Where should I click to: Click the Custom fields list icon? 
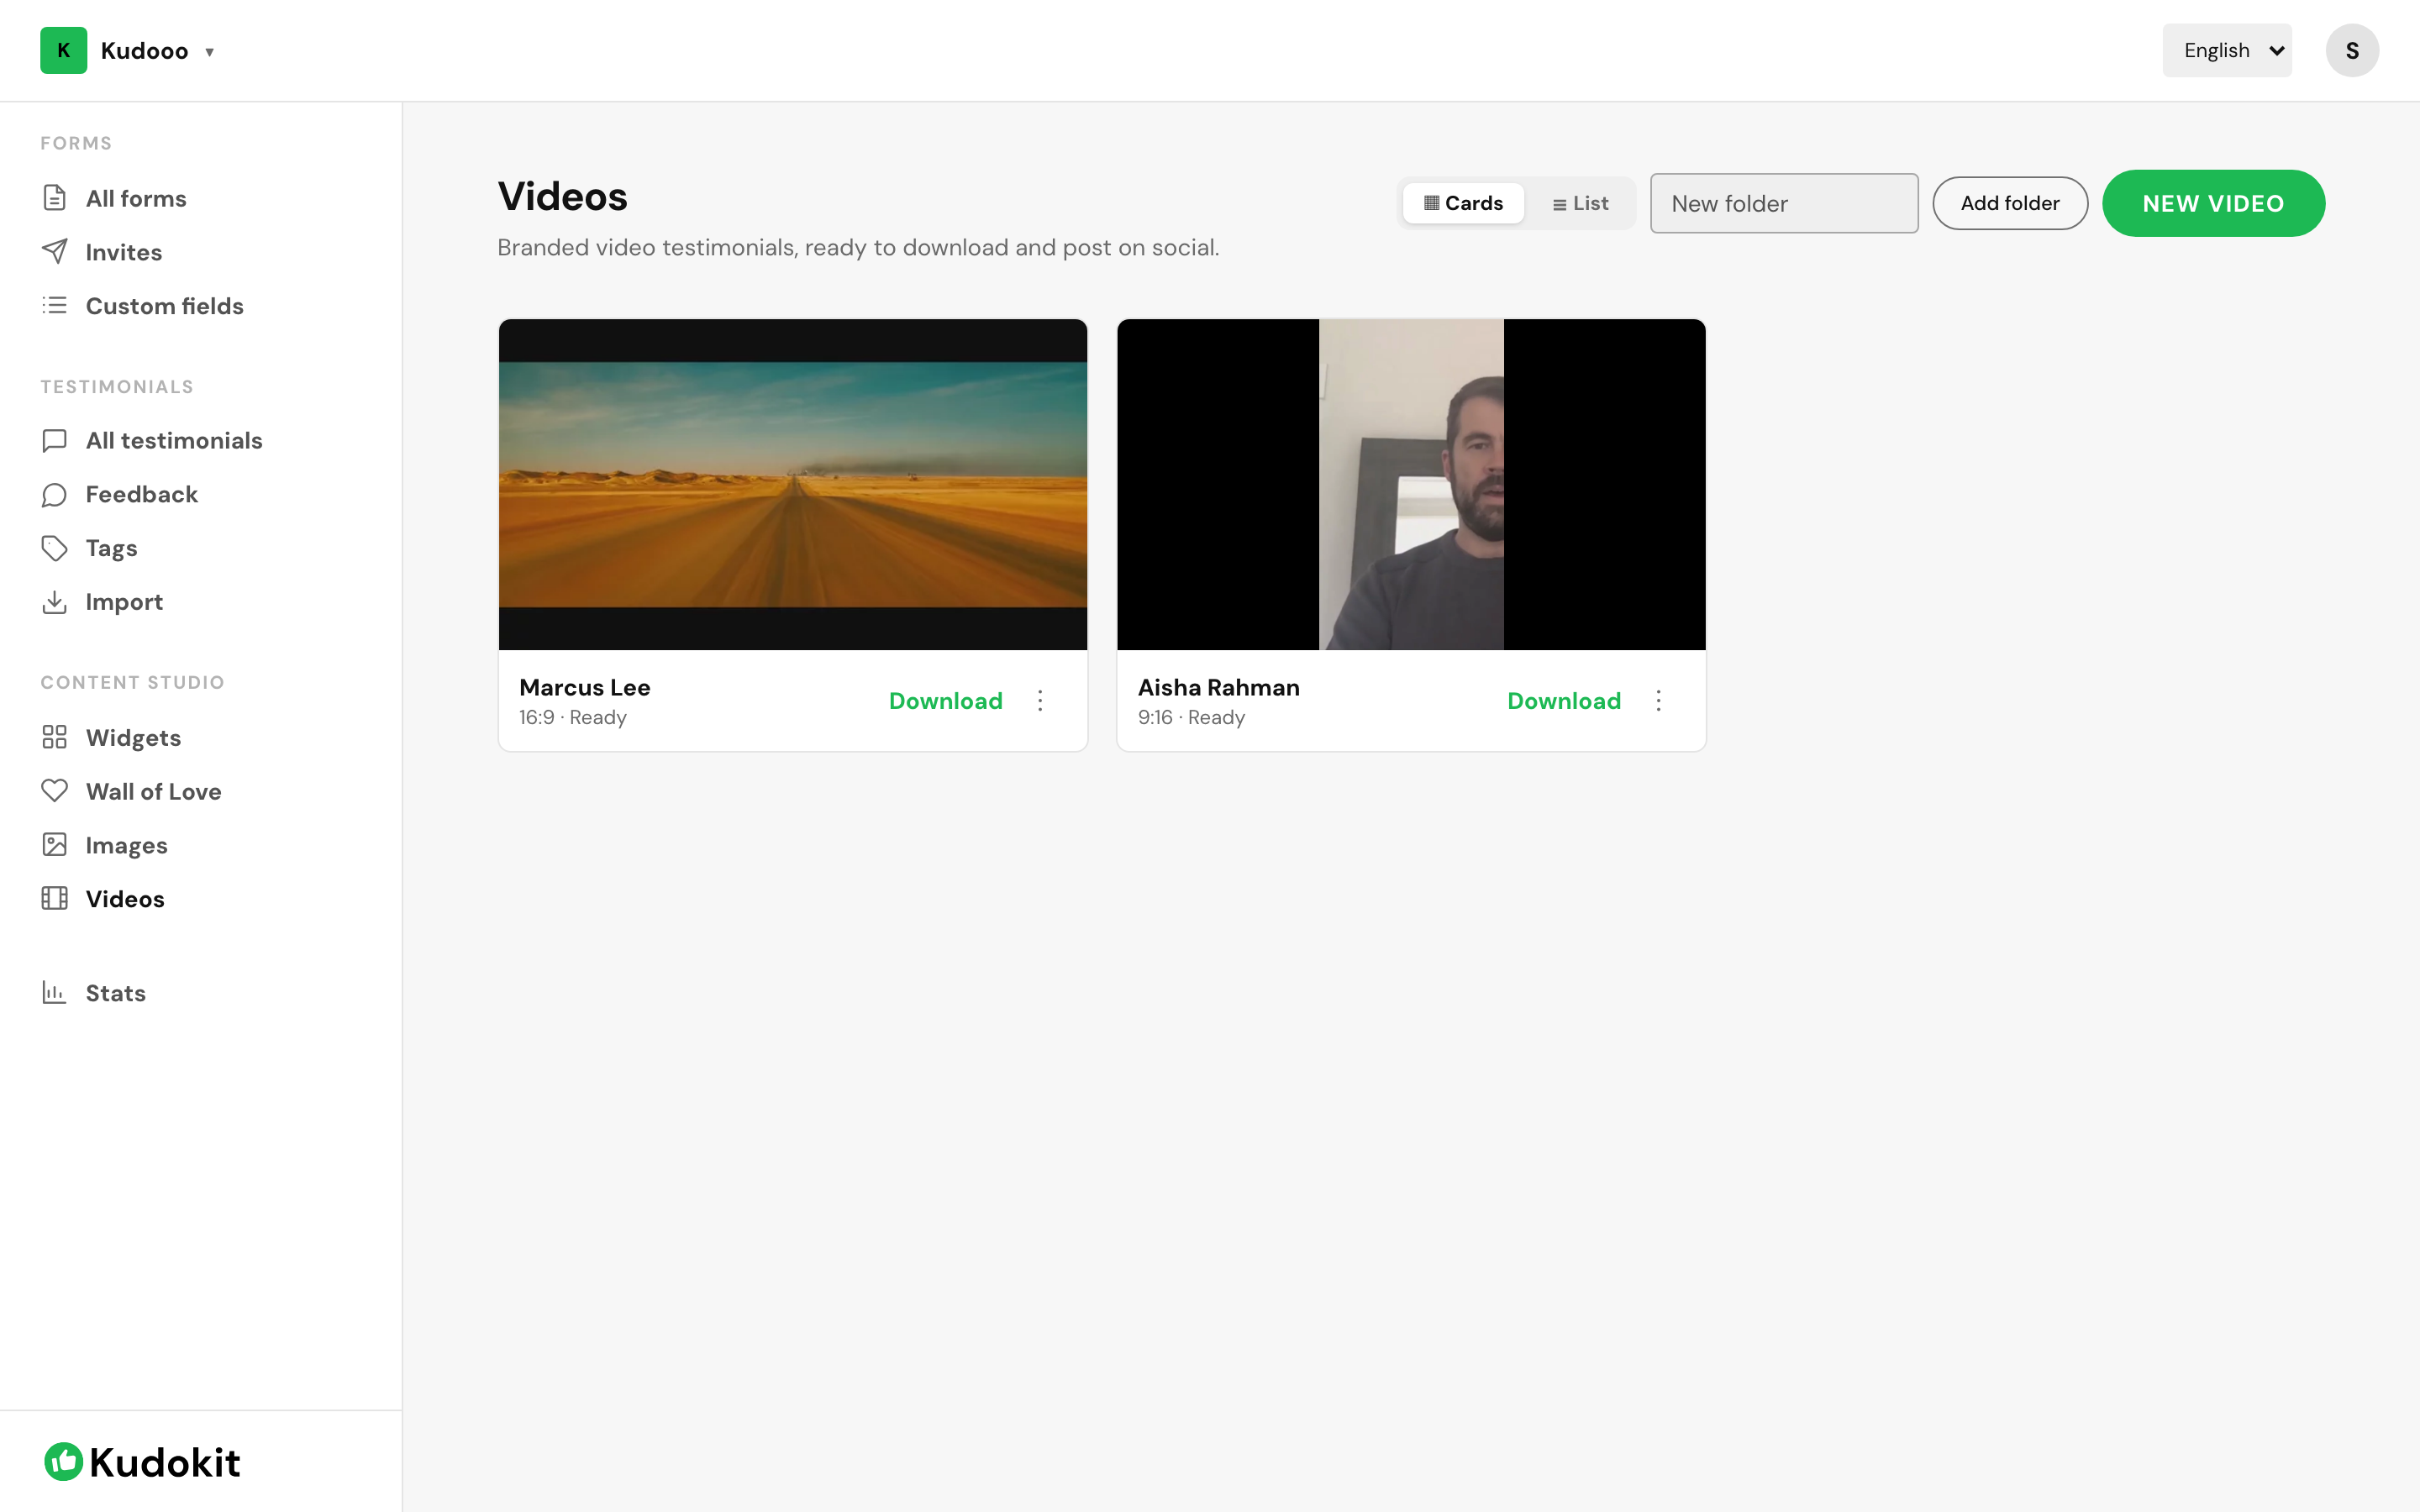click(54, 306)
